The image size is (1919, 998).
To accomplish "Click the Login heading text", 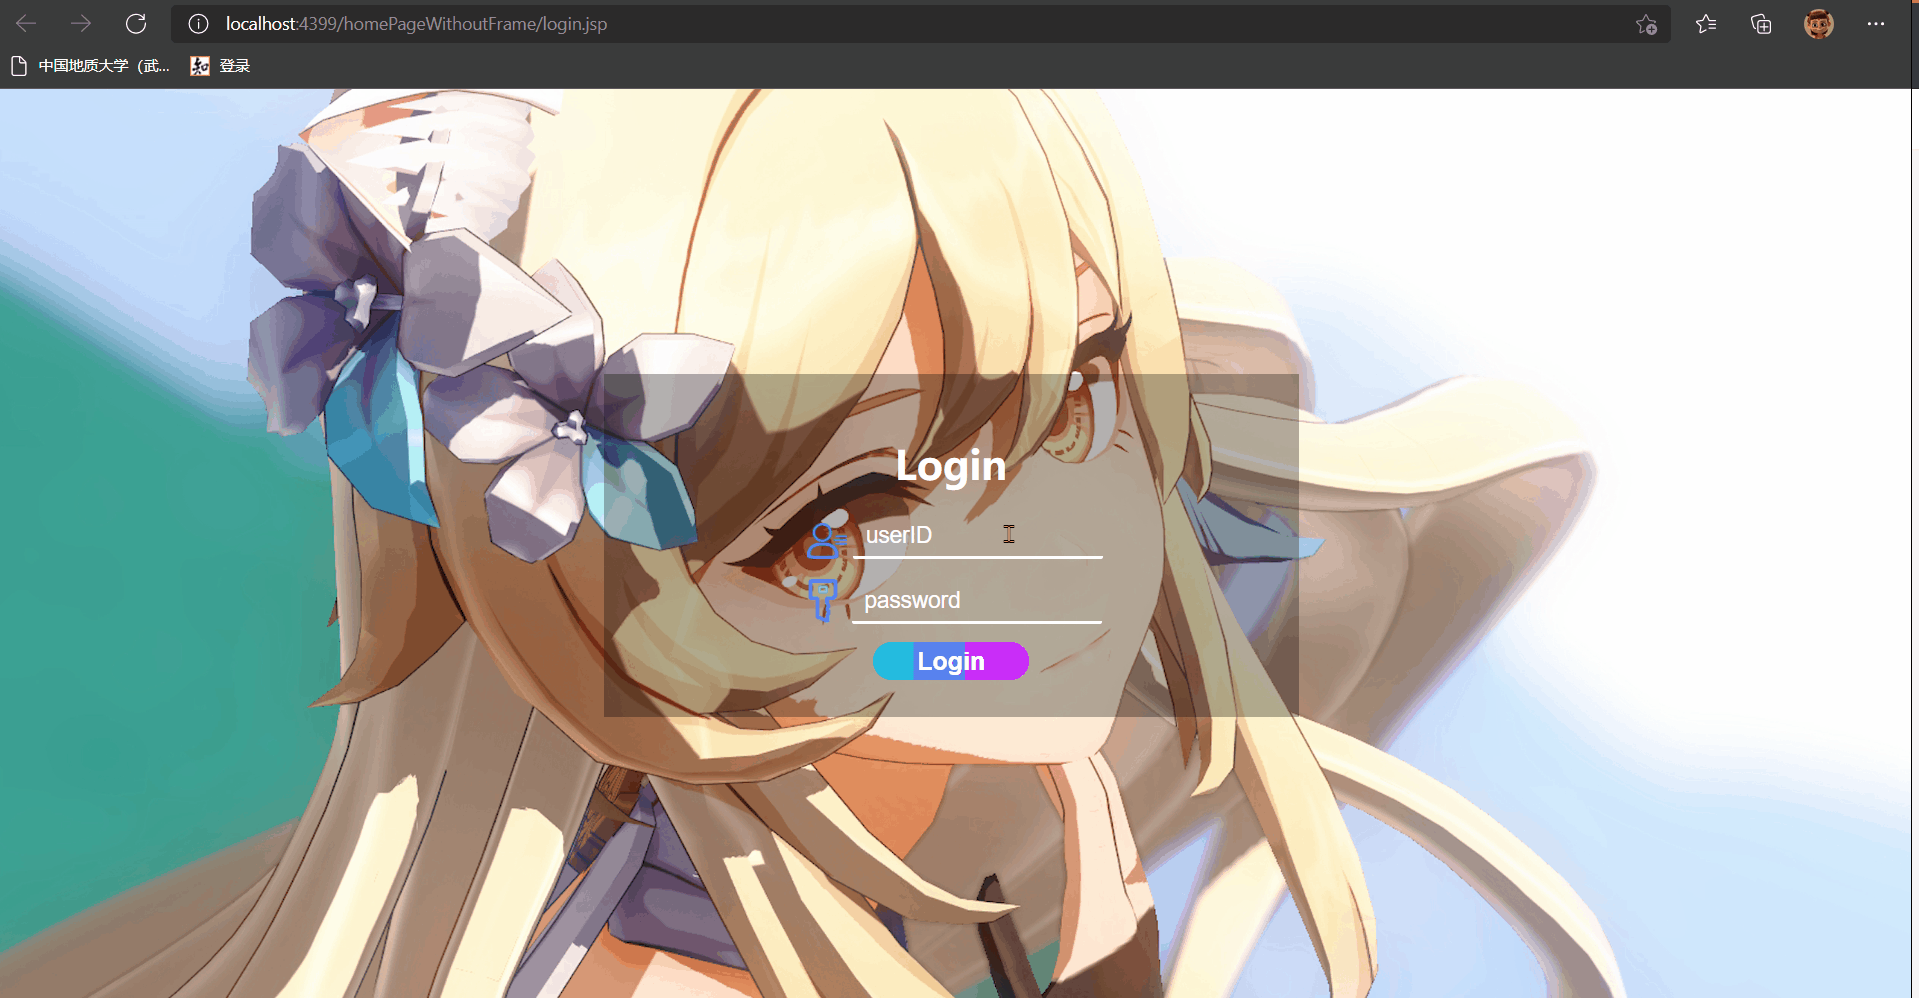I will (951, 466).
